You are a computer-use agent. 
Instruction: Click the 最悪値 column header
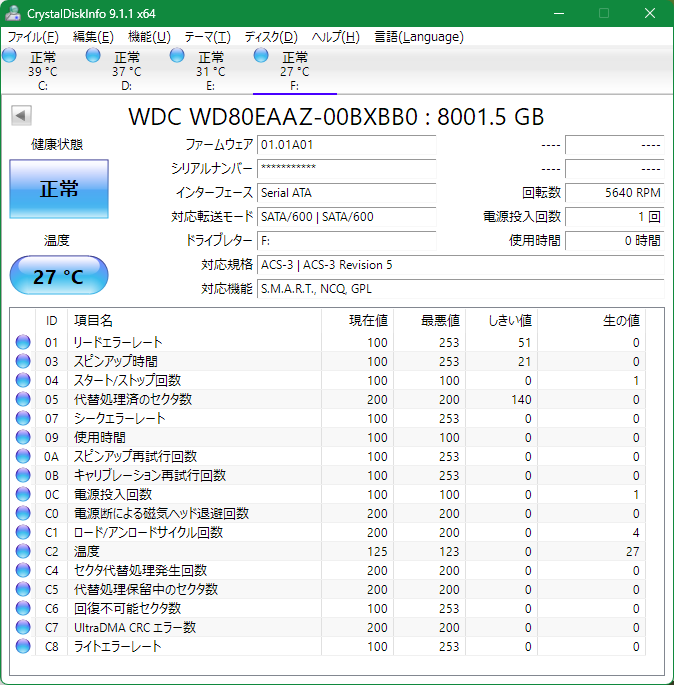[429, 321]
